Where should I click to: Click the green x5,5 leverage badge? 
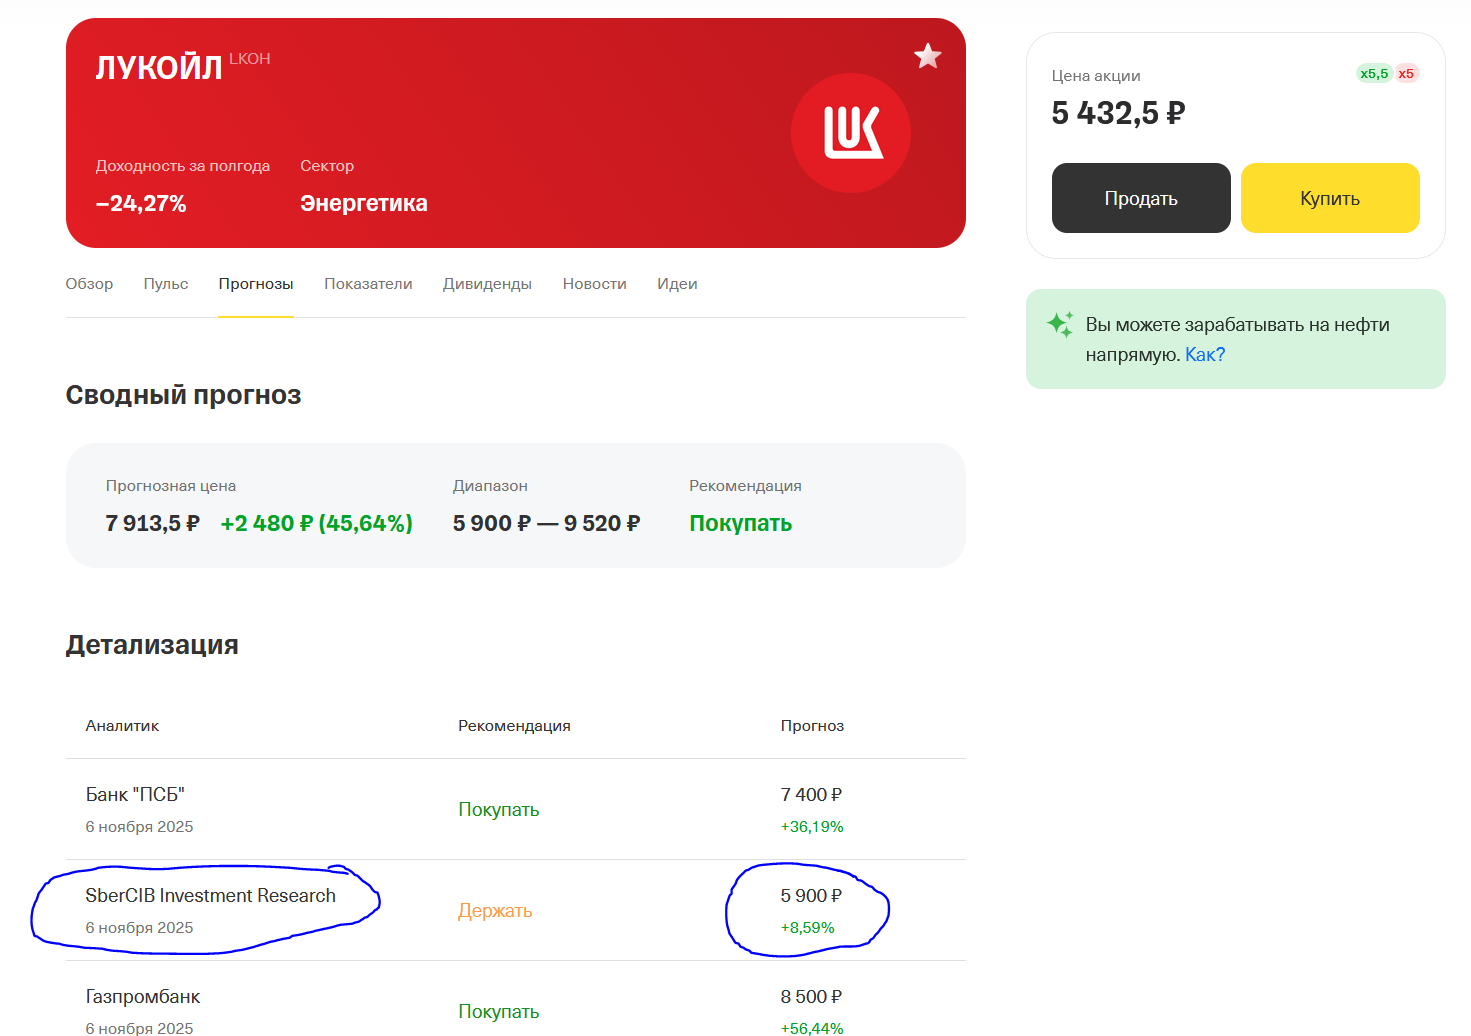coord(1374,73)
